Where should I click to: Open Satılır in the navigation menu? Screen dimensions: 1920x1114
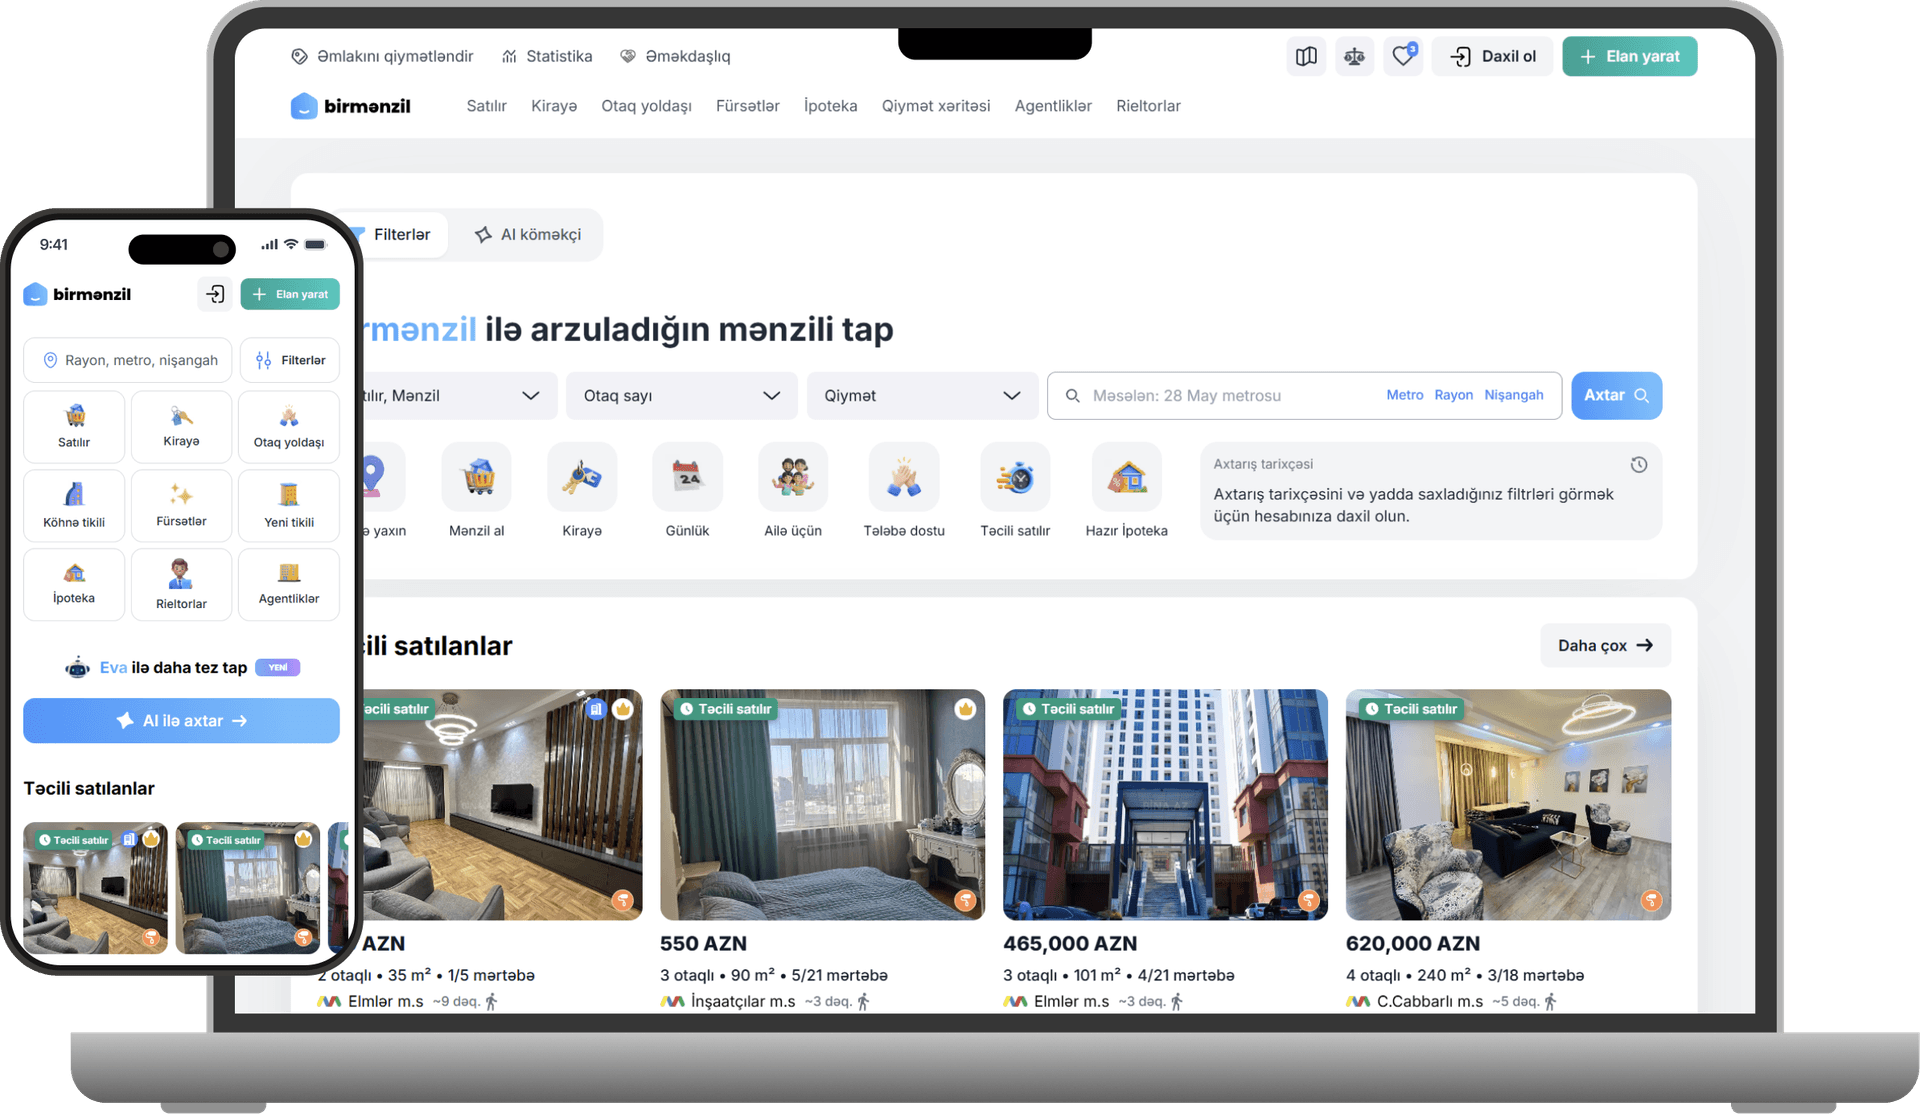click(487, 106)
